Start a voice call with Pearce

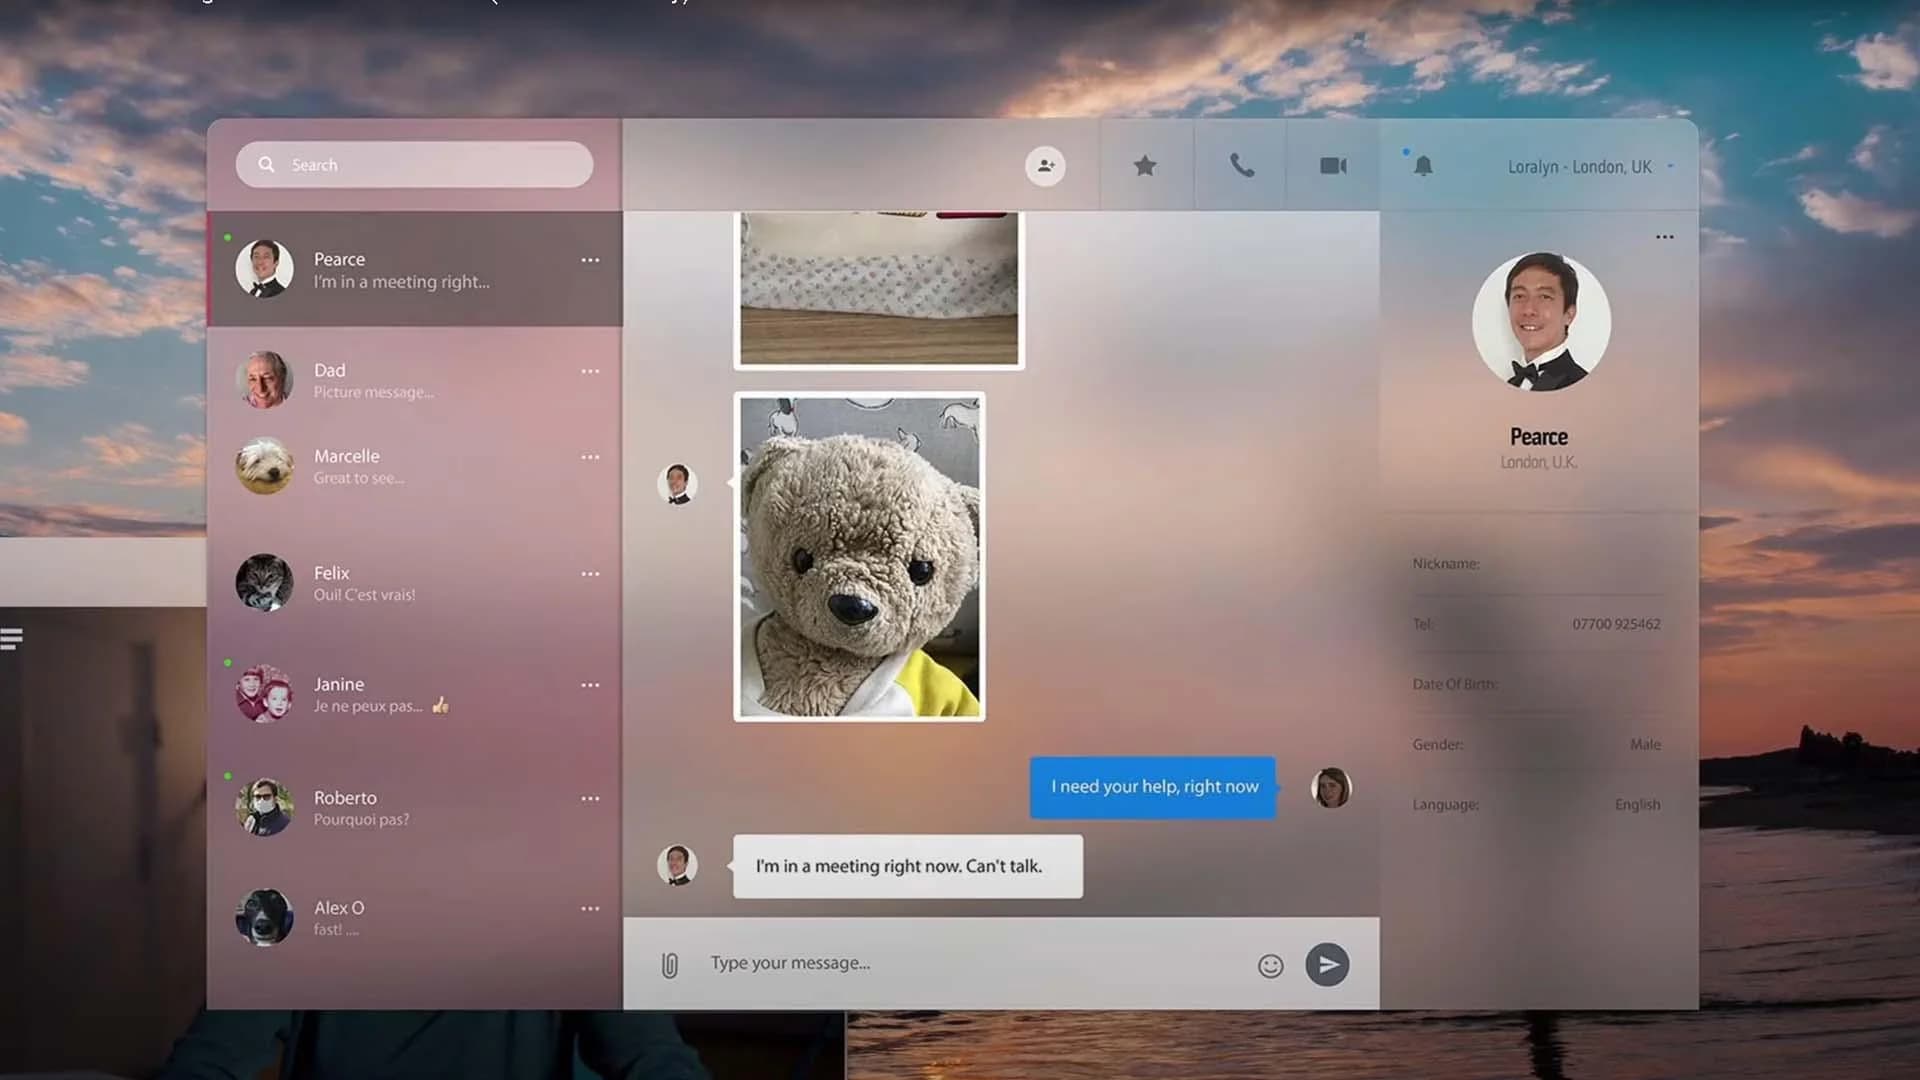1239,165
